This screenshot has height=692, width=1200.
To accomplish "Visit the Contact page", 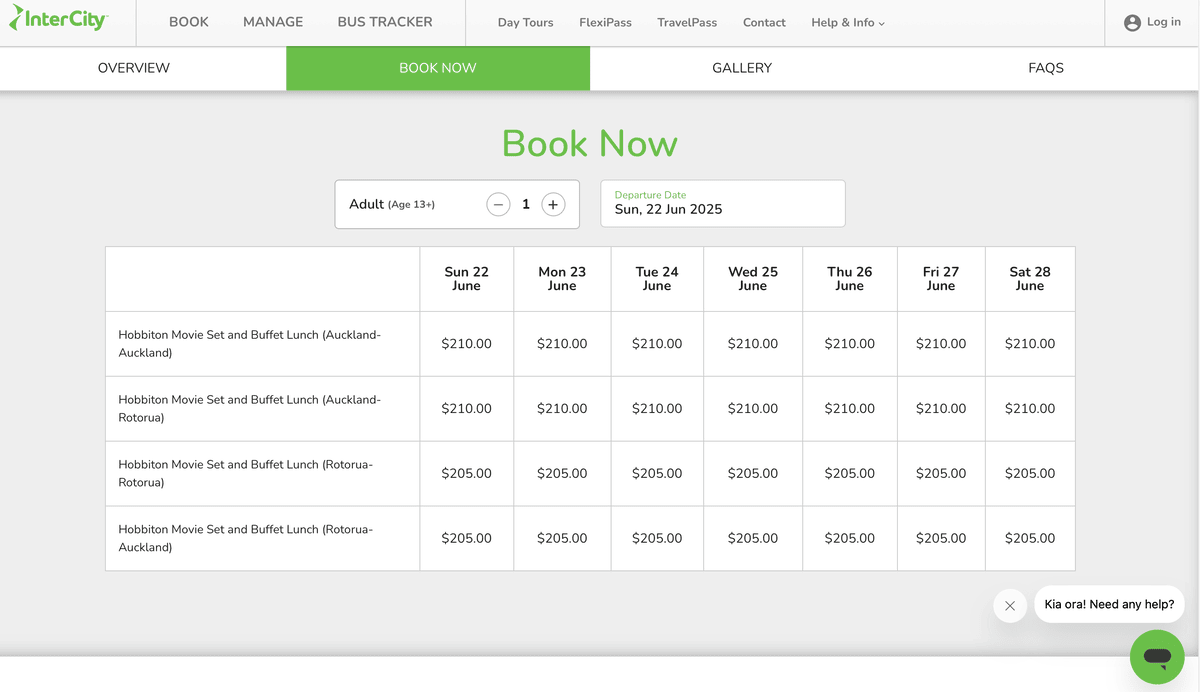I will tap(764, 22).
